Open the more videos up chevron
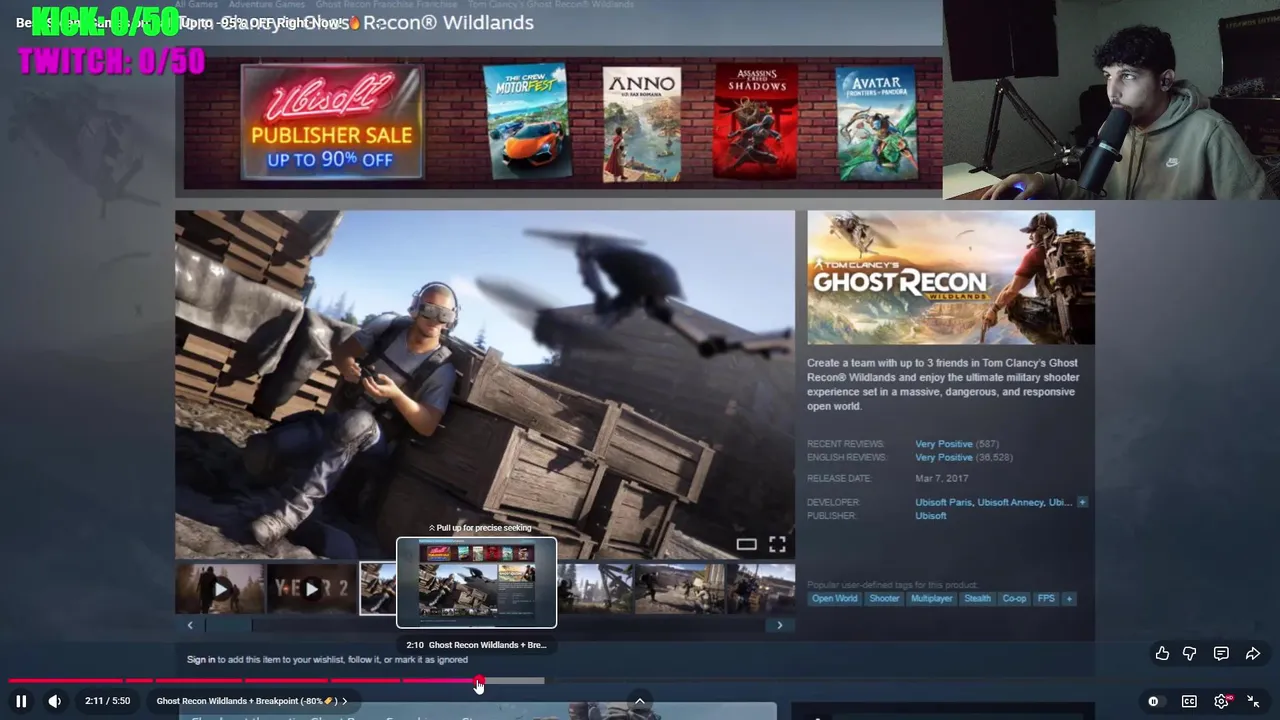The image size is (1280, 720). 640,700
